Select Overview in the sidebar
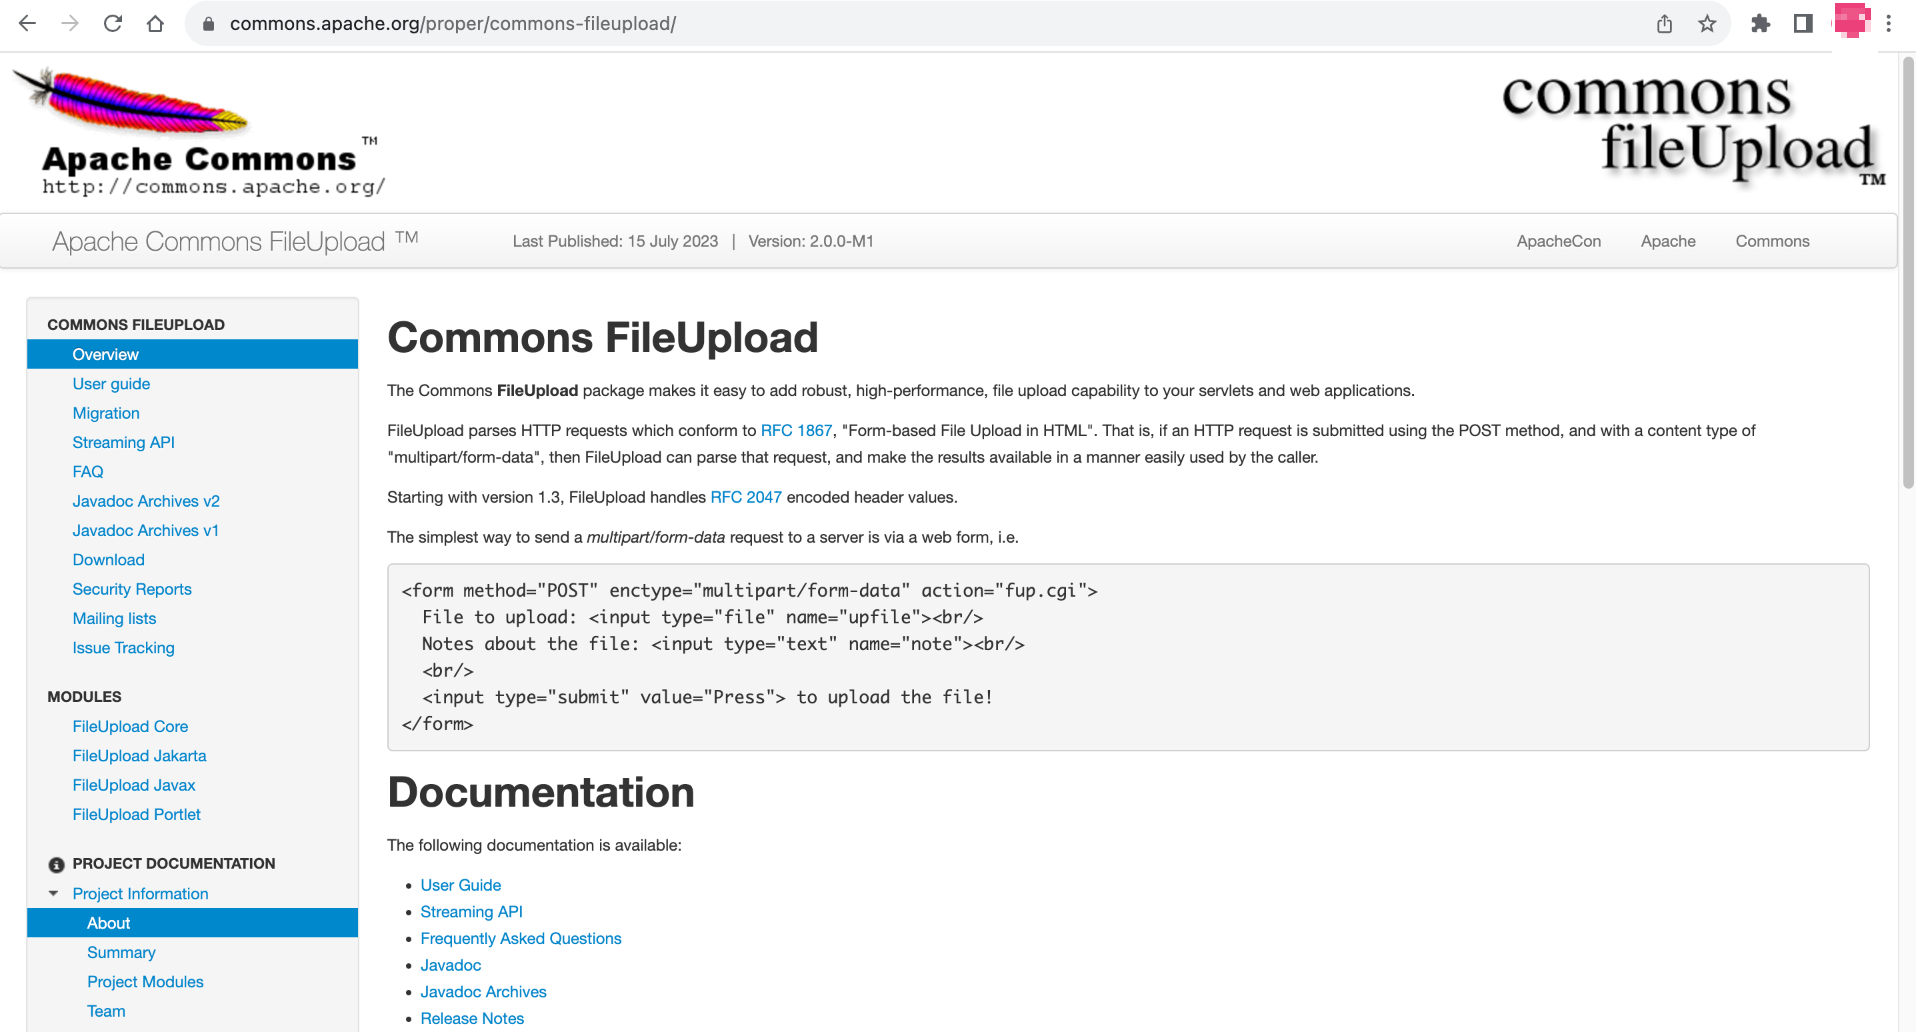Screen dimensions: 1916x1032 tap(192, 354)
